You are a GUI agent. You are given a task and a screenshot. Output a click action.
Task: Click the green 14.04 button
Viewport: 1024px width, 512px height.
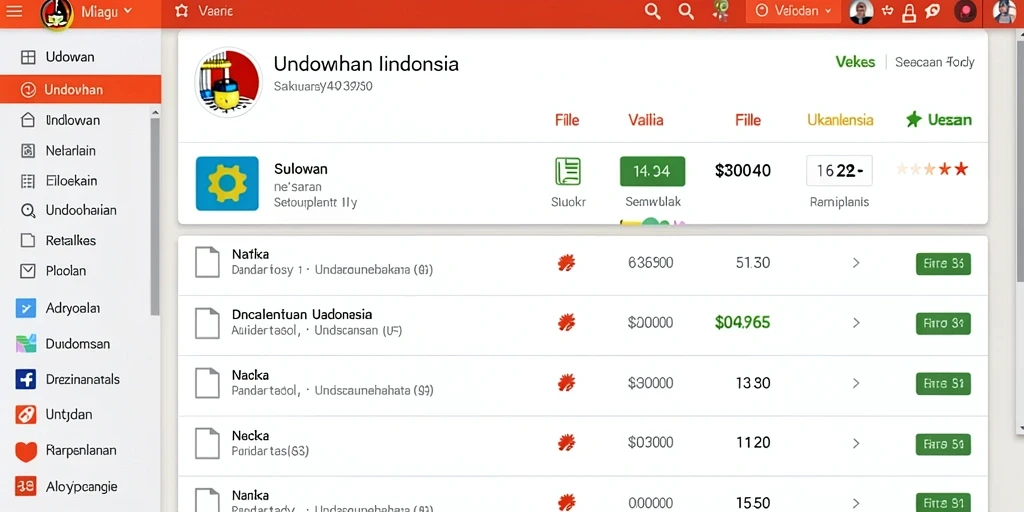pos(652,171)
